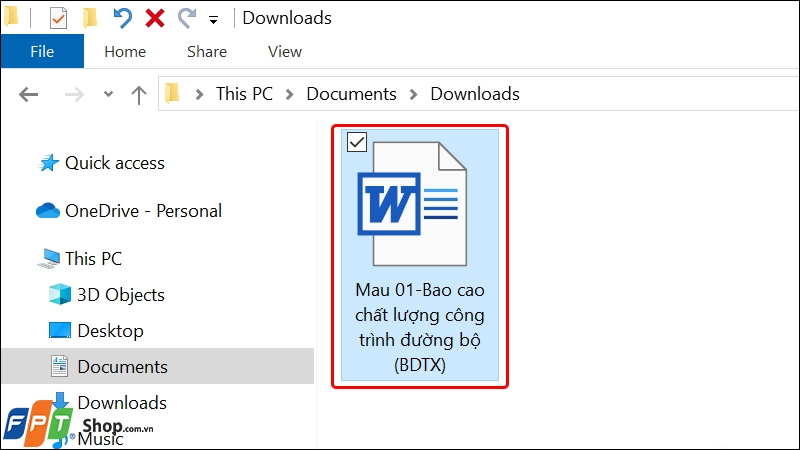Click the OneDrive cloud icon

[x=48, y=210]
